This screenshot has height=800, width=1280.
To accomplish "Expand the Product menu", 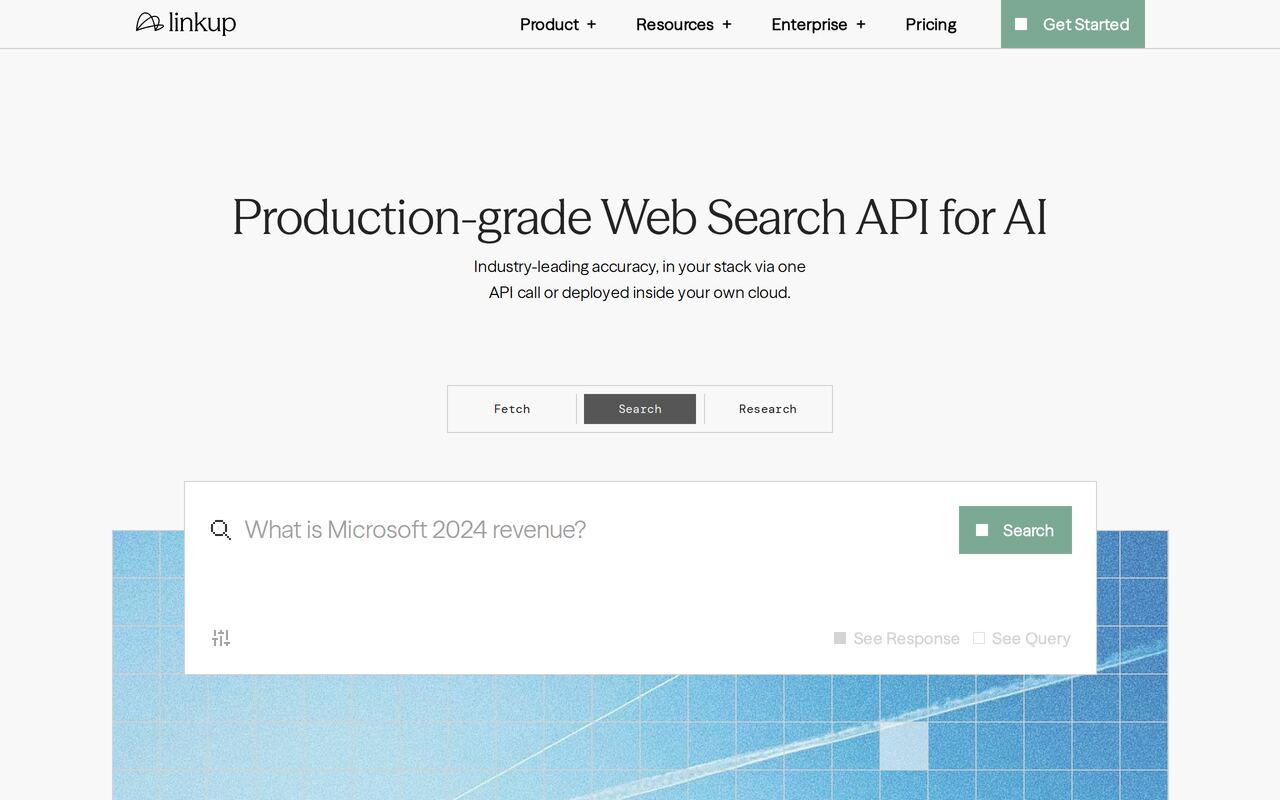I will coord(558,24).
